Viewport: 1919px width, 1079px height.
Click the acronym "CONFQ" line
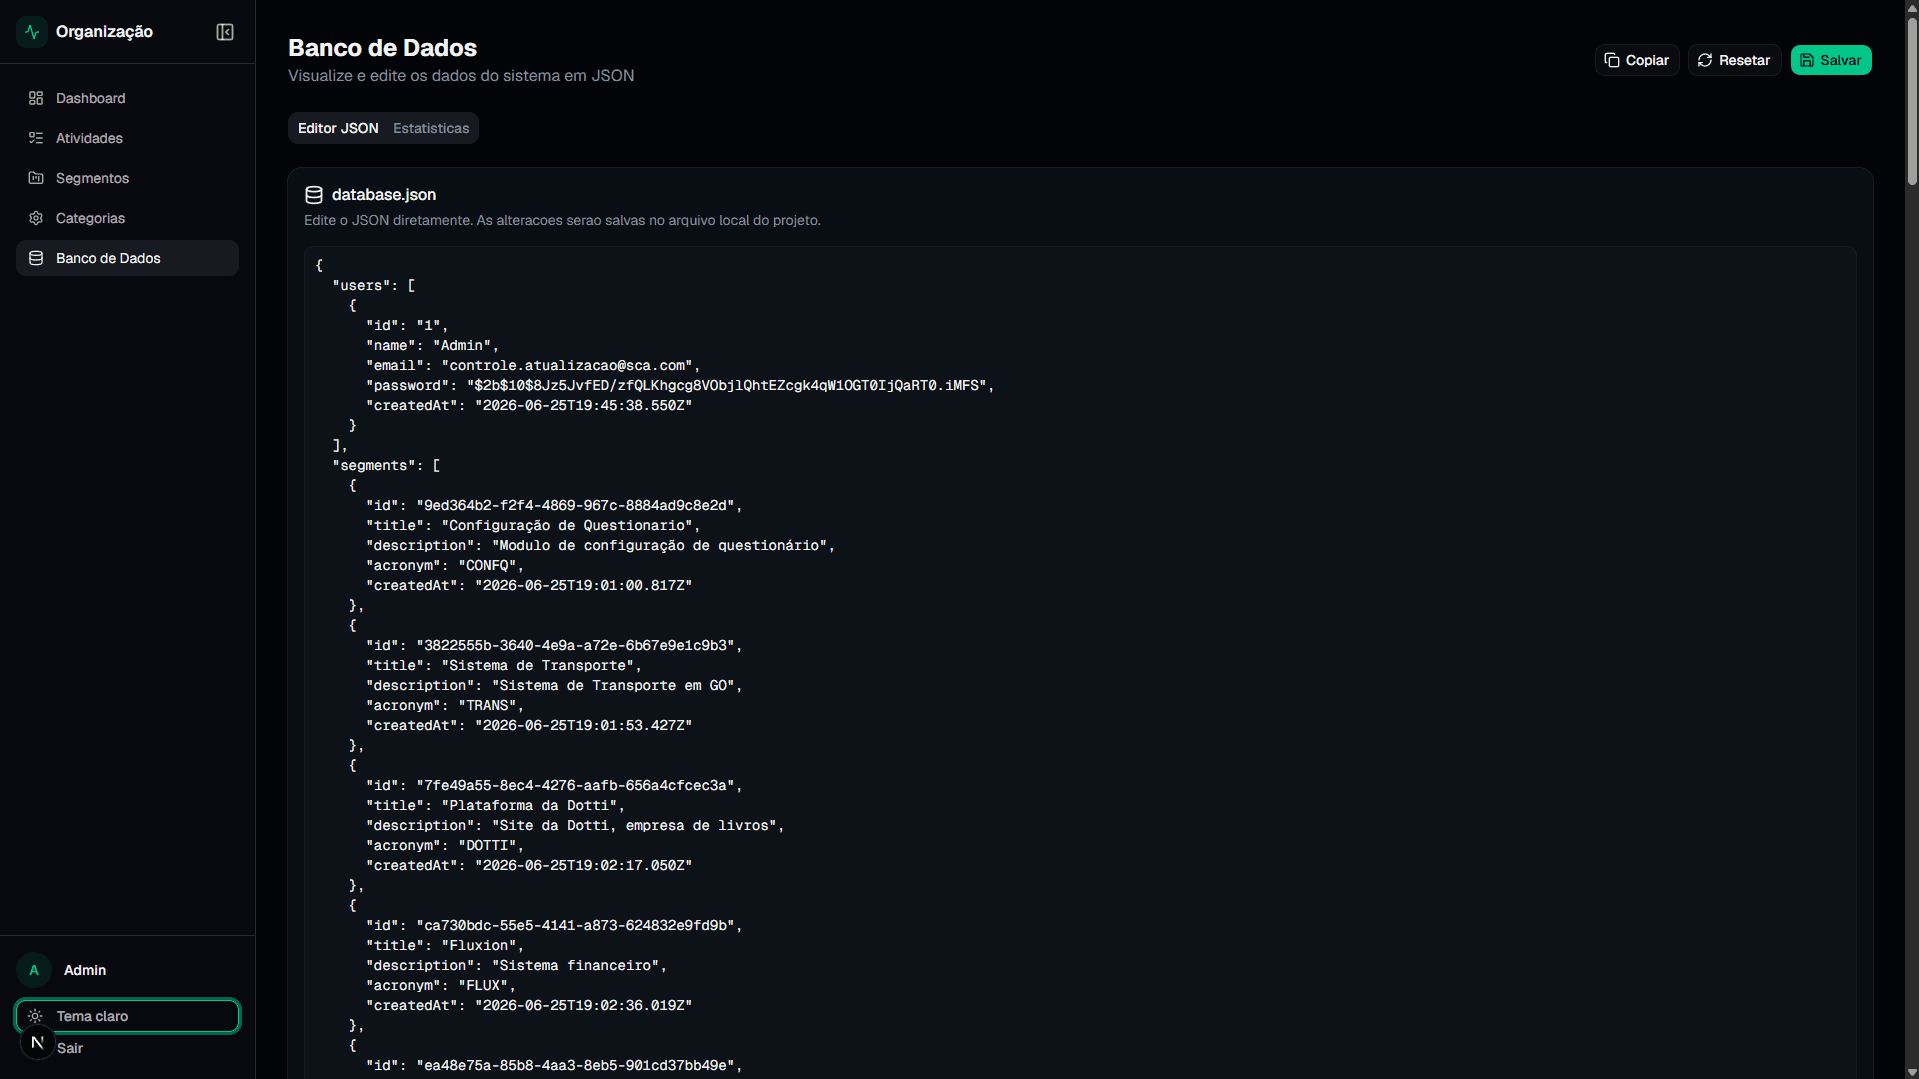445,566
